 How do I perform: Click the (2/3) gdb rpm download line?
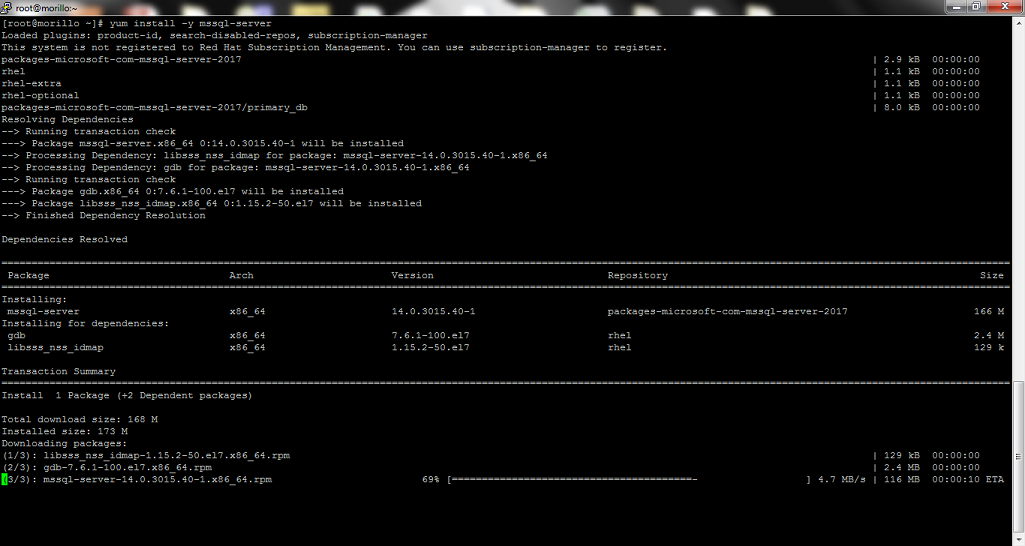[107, 468]
